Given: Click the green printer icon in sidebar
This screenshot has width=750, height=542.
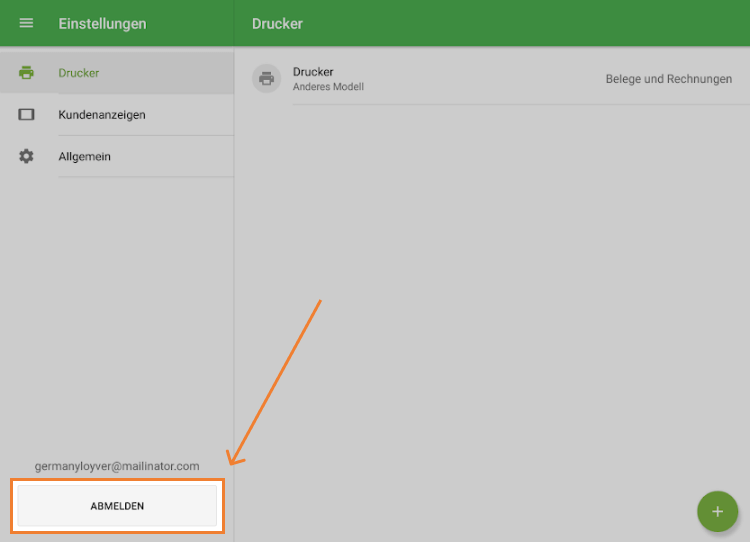Looking at the screenshot, I should [26, 73].
